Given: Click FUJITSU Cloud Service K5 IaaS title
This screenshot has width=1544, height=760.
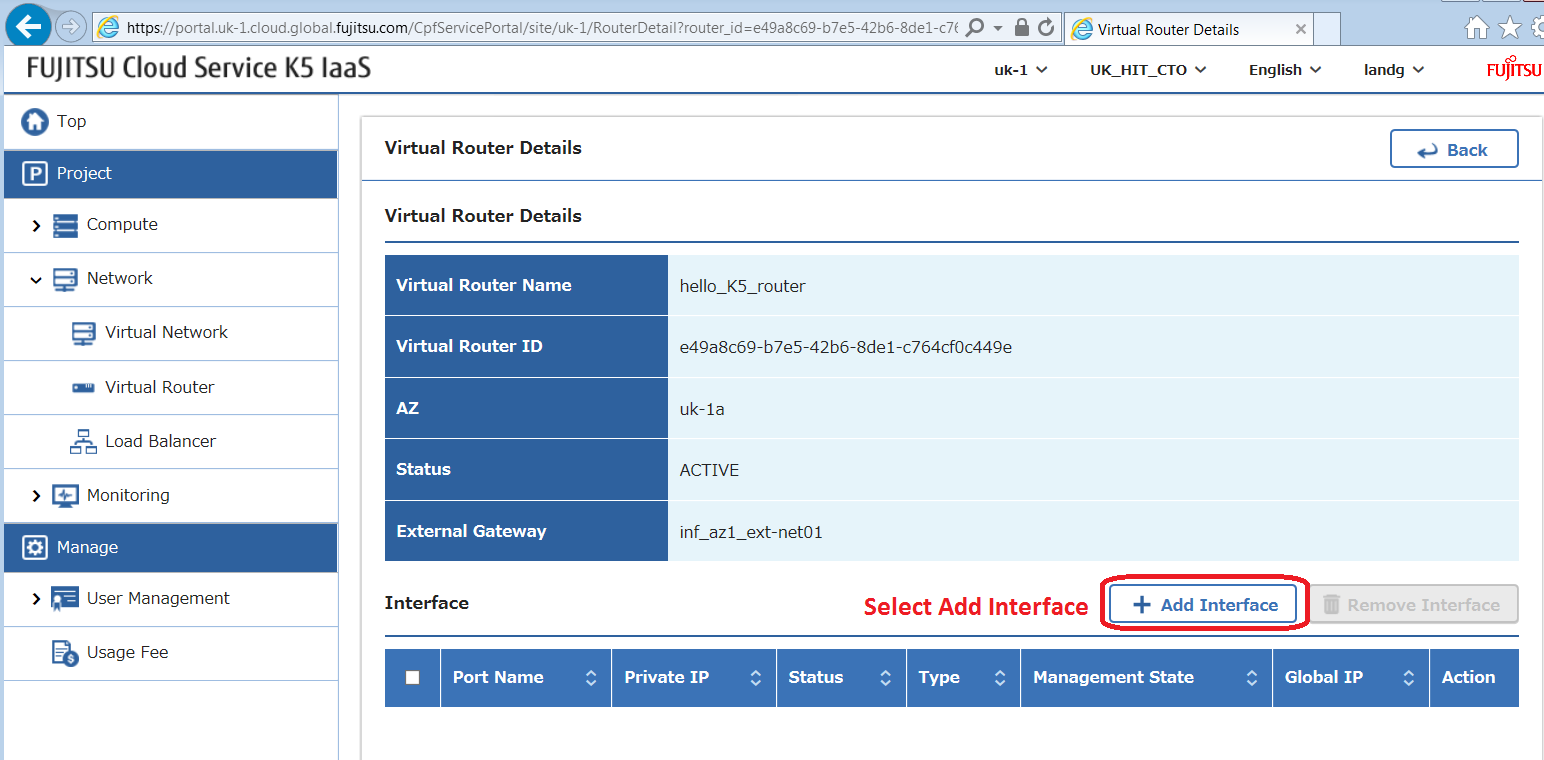Looking at the screenshot, I should [x=199, y=69].
